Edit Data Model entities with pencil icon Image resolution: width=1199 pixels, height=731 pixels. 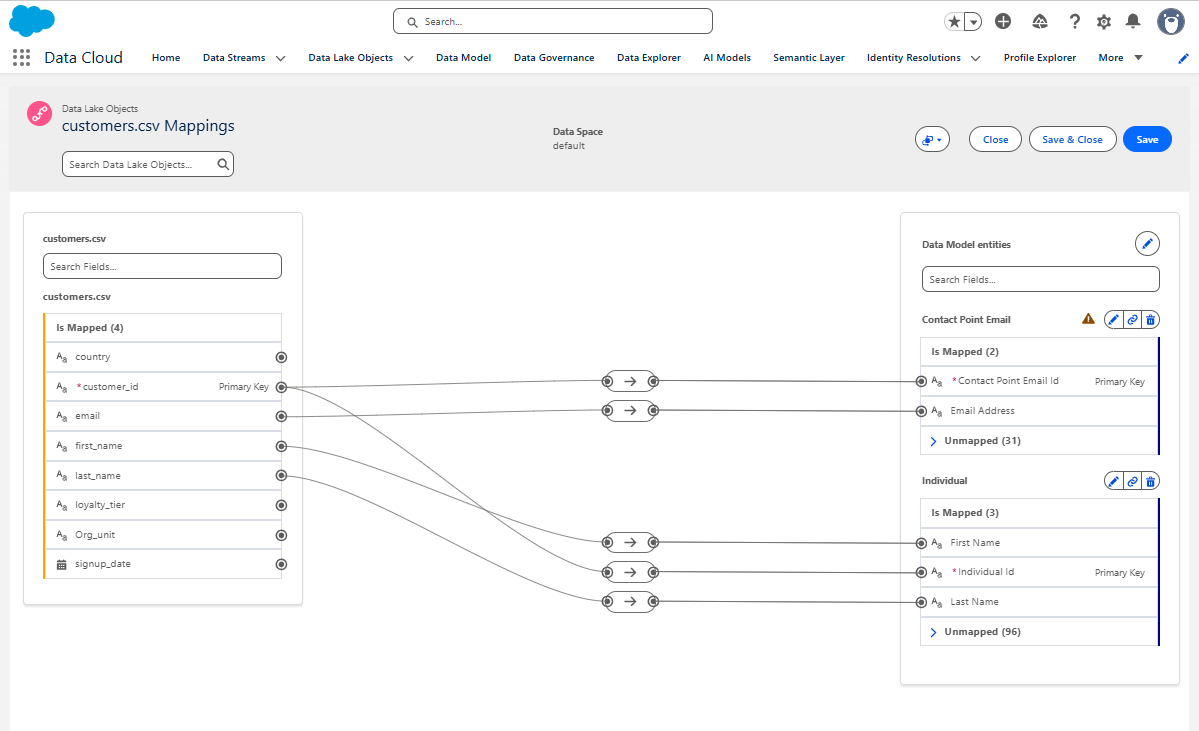1147,244
